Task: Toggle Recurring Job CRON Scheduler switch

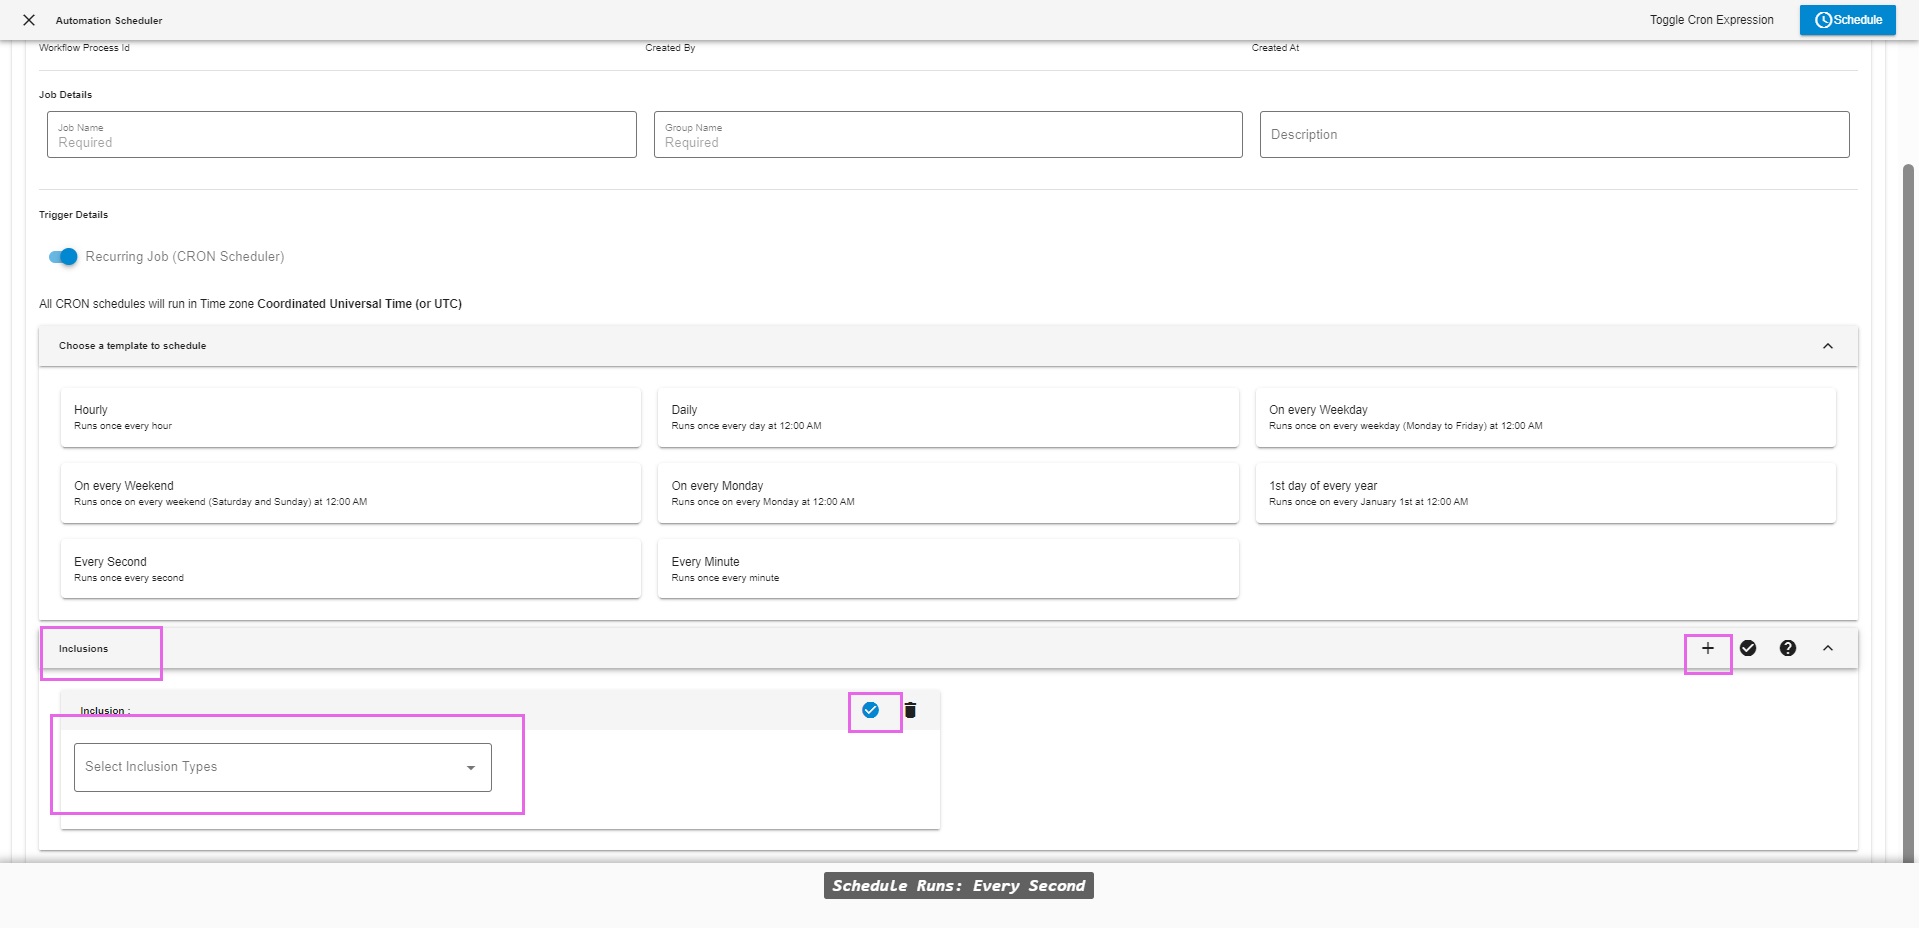Action: (x=63, y=257)
